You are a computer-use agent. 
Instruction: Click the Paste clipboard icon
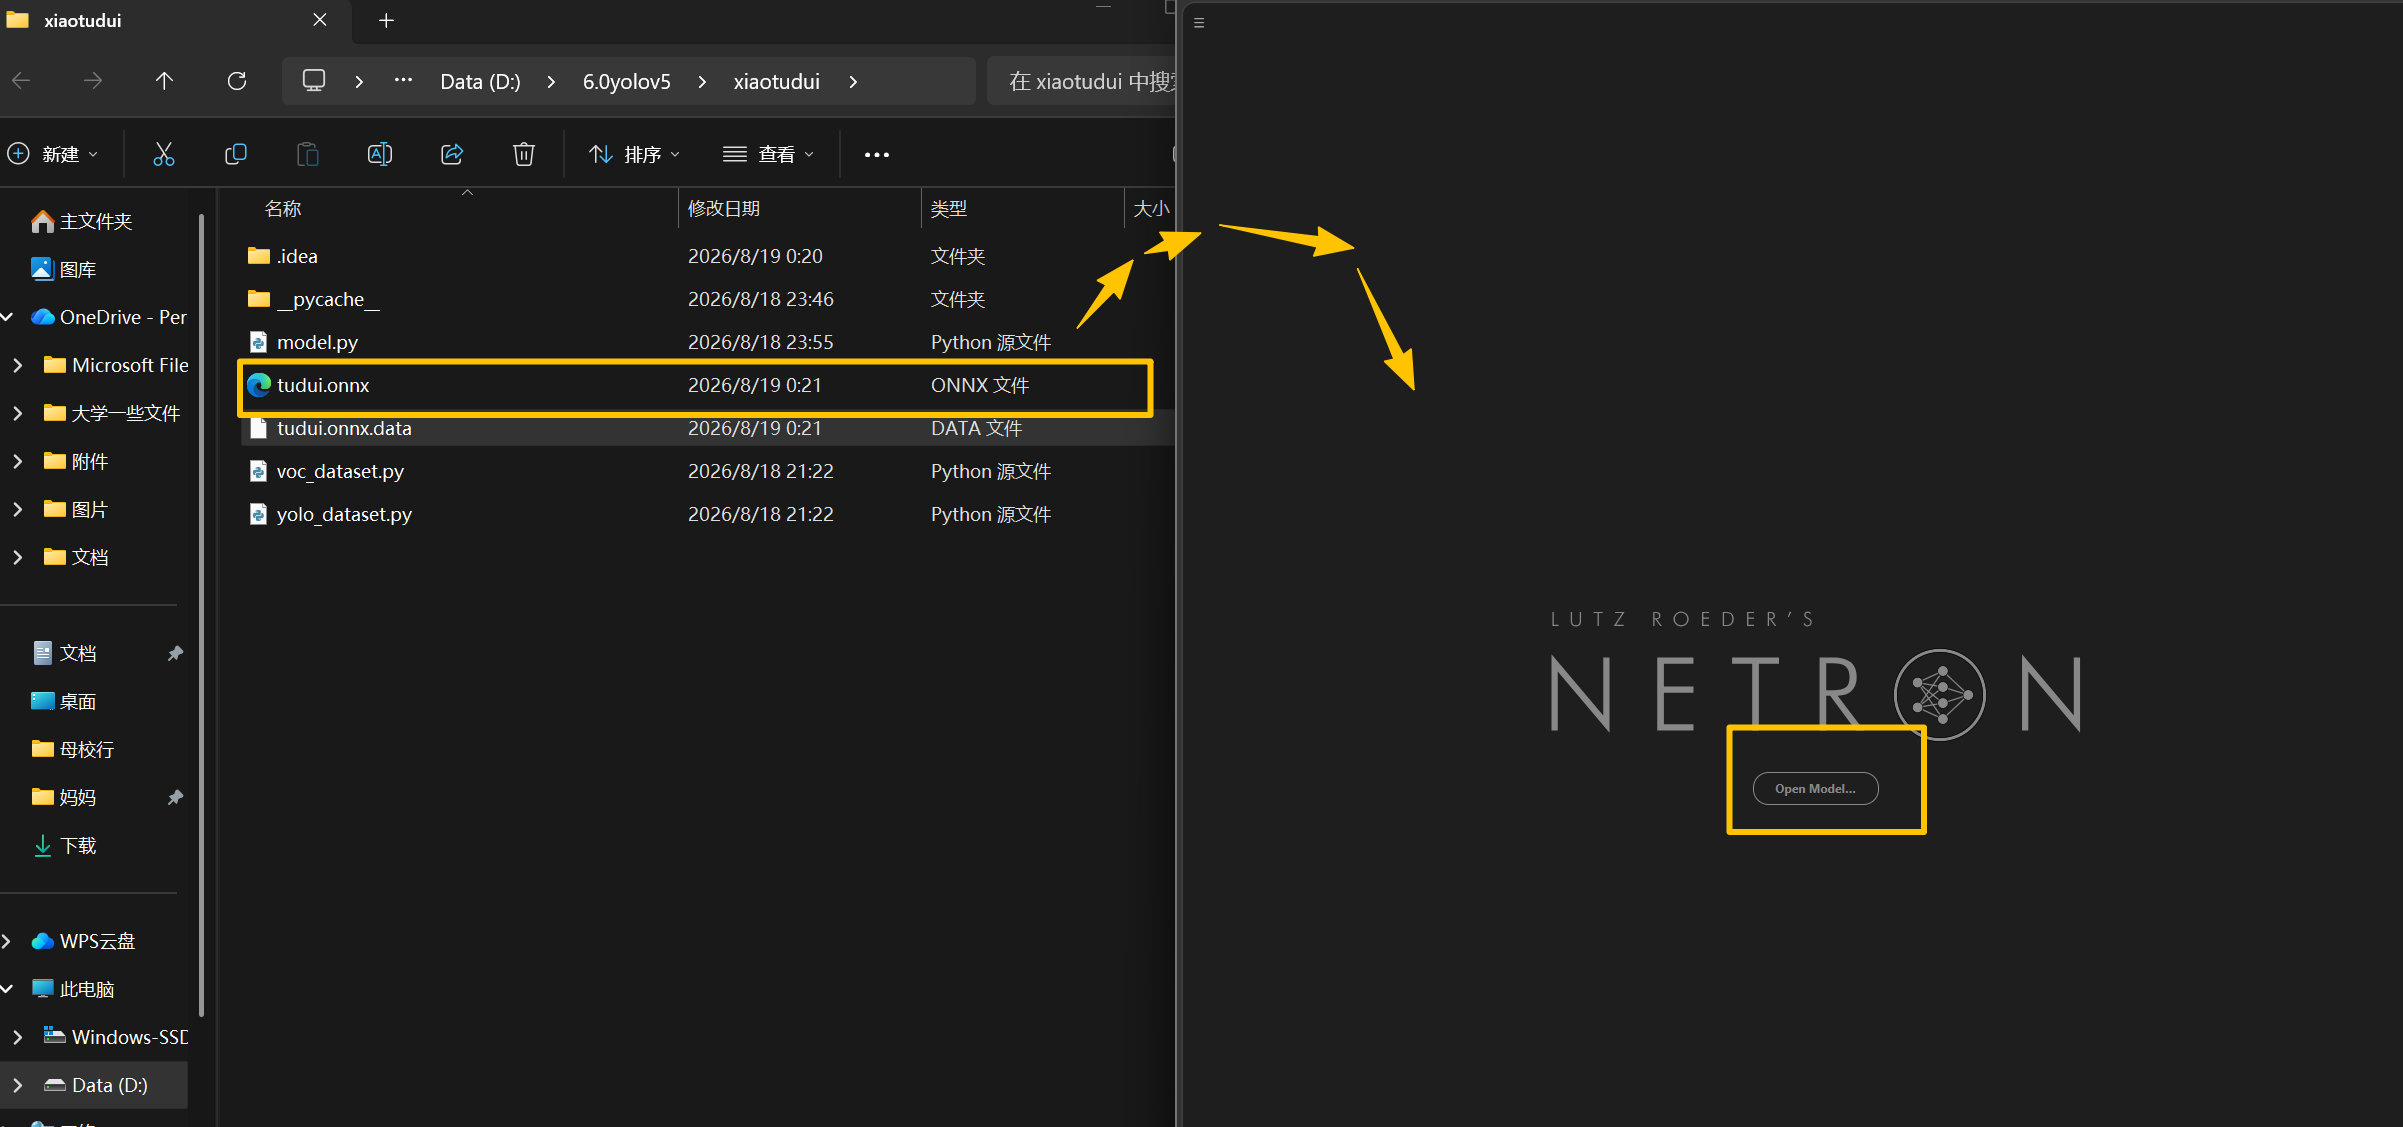click(x=308, y=154)
